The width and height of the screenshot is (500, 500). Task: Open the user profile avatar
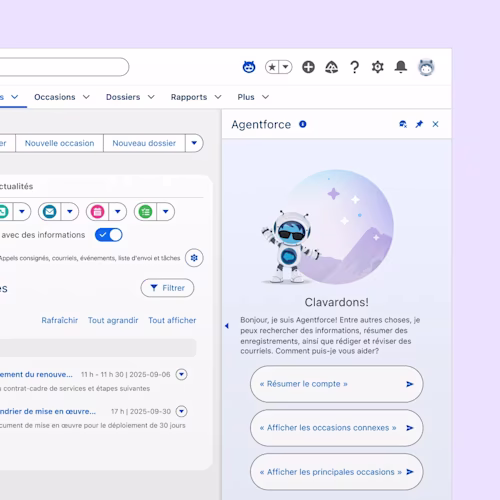point(426,68)
